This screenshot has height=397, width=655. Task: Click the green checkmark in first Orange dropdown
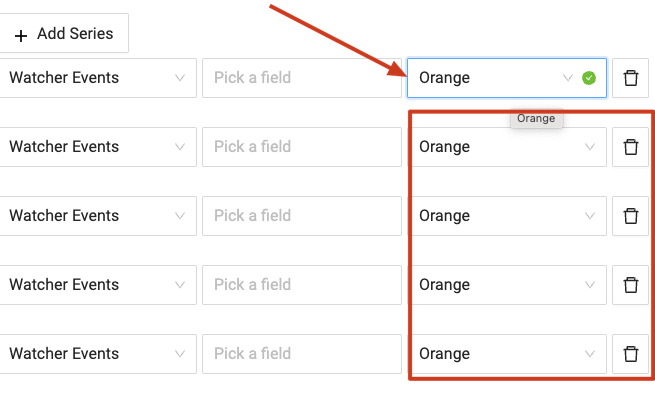click(589, 78)
